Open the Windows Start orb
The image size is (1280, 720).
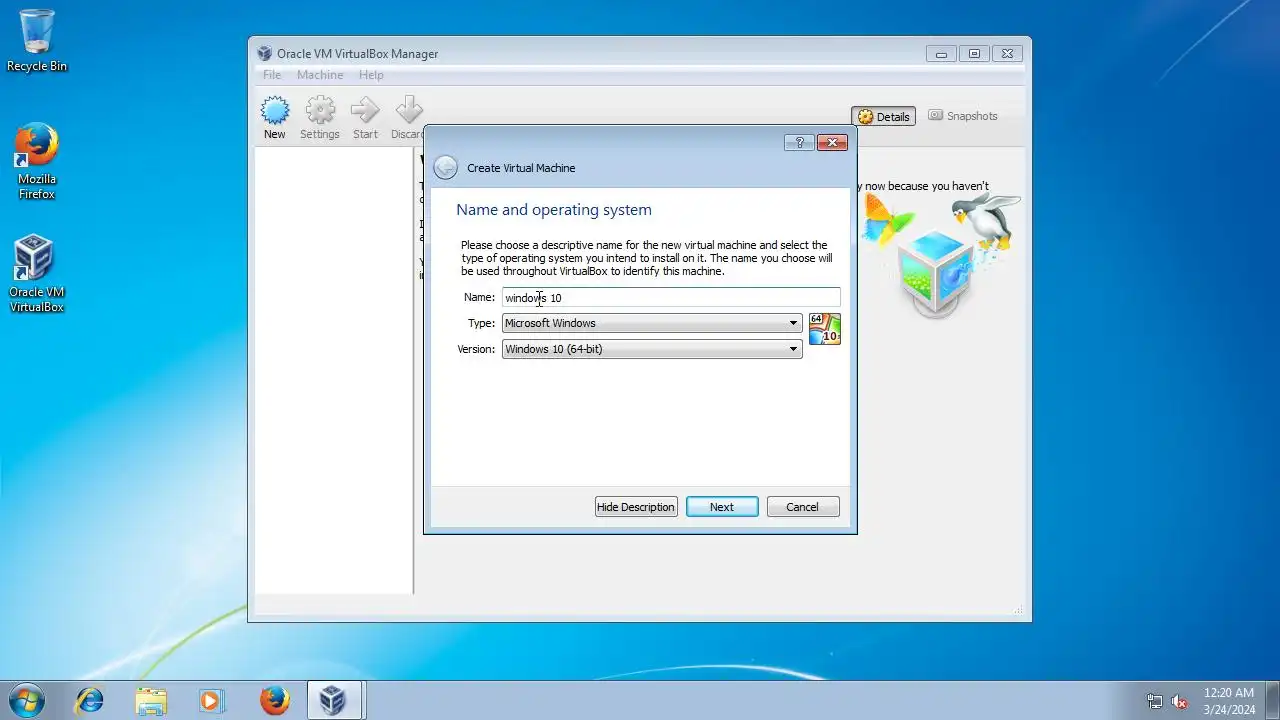[26, 700]
